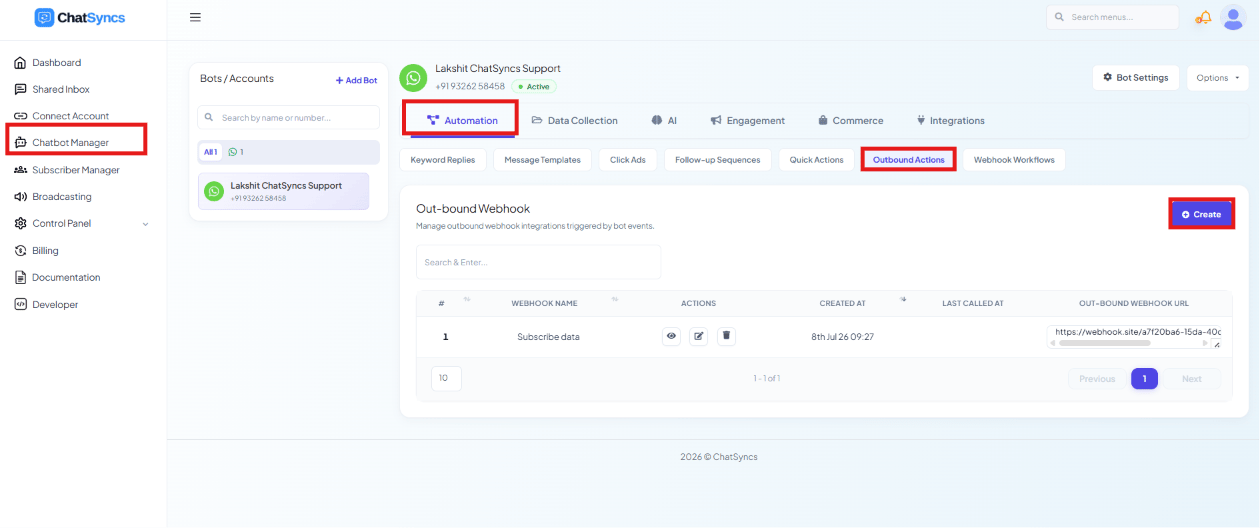
Task: Switch to the Data Collection tab
Action: (x=574, y=120)
